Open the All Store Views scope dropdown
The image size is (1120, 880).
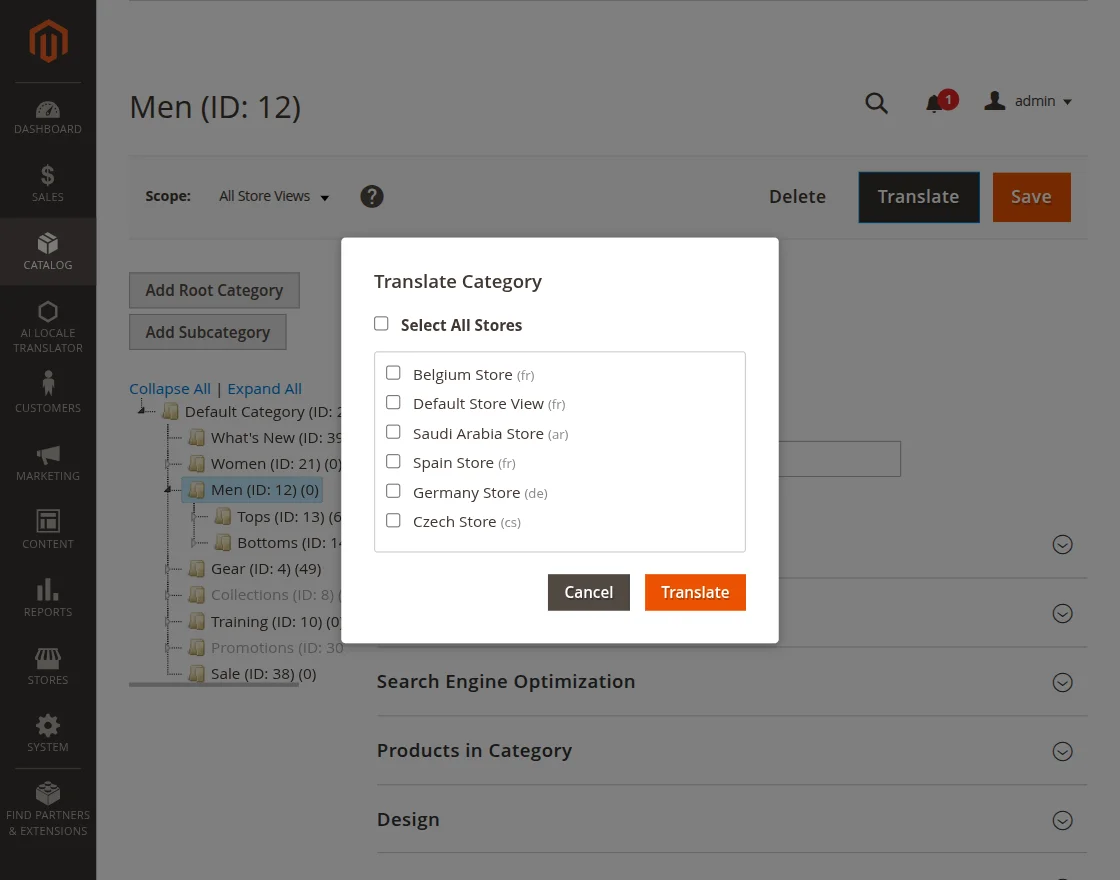click(x=273, y=196)
